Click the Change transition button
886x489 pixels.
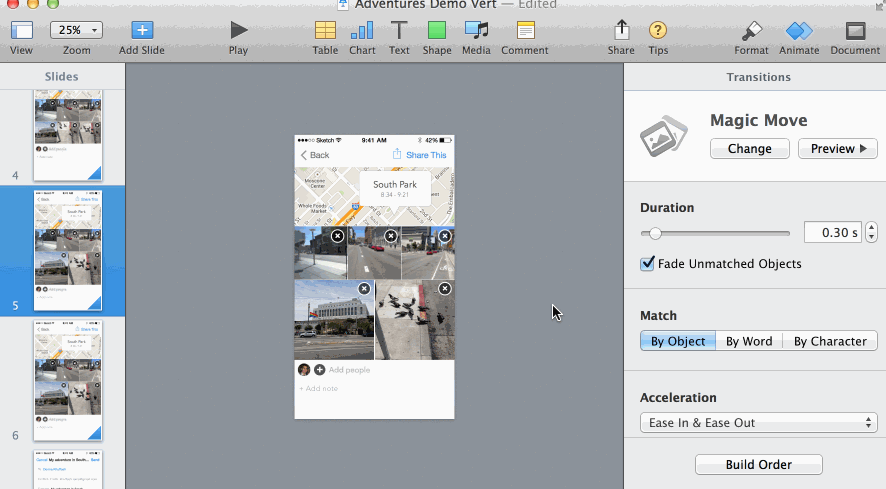(x=750, y=149)
